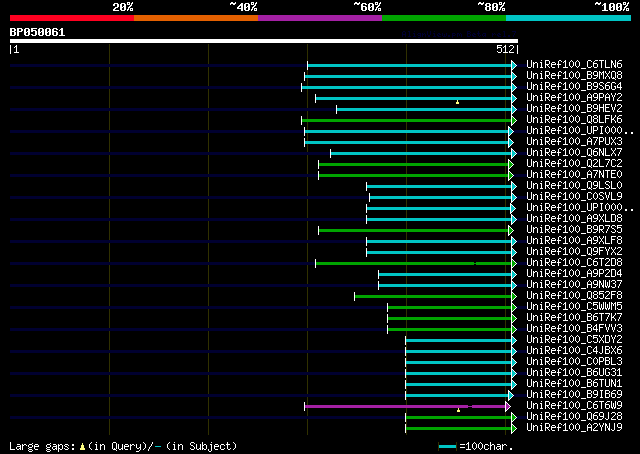Click the UniRef100_B6T7K7 label
This screenshot has width=640, height=454.
(x=574, y=318)
